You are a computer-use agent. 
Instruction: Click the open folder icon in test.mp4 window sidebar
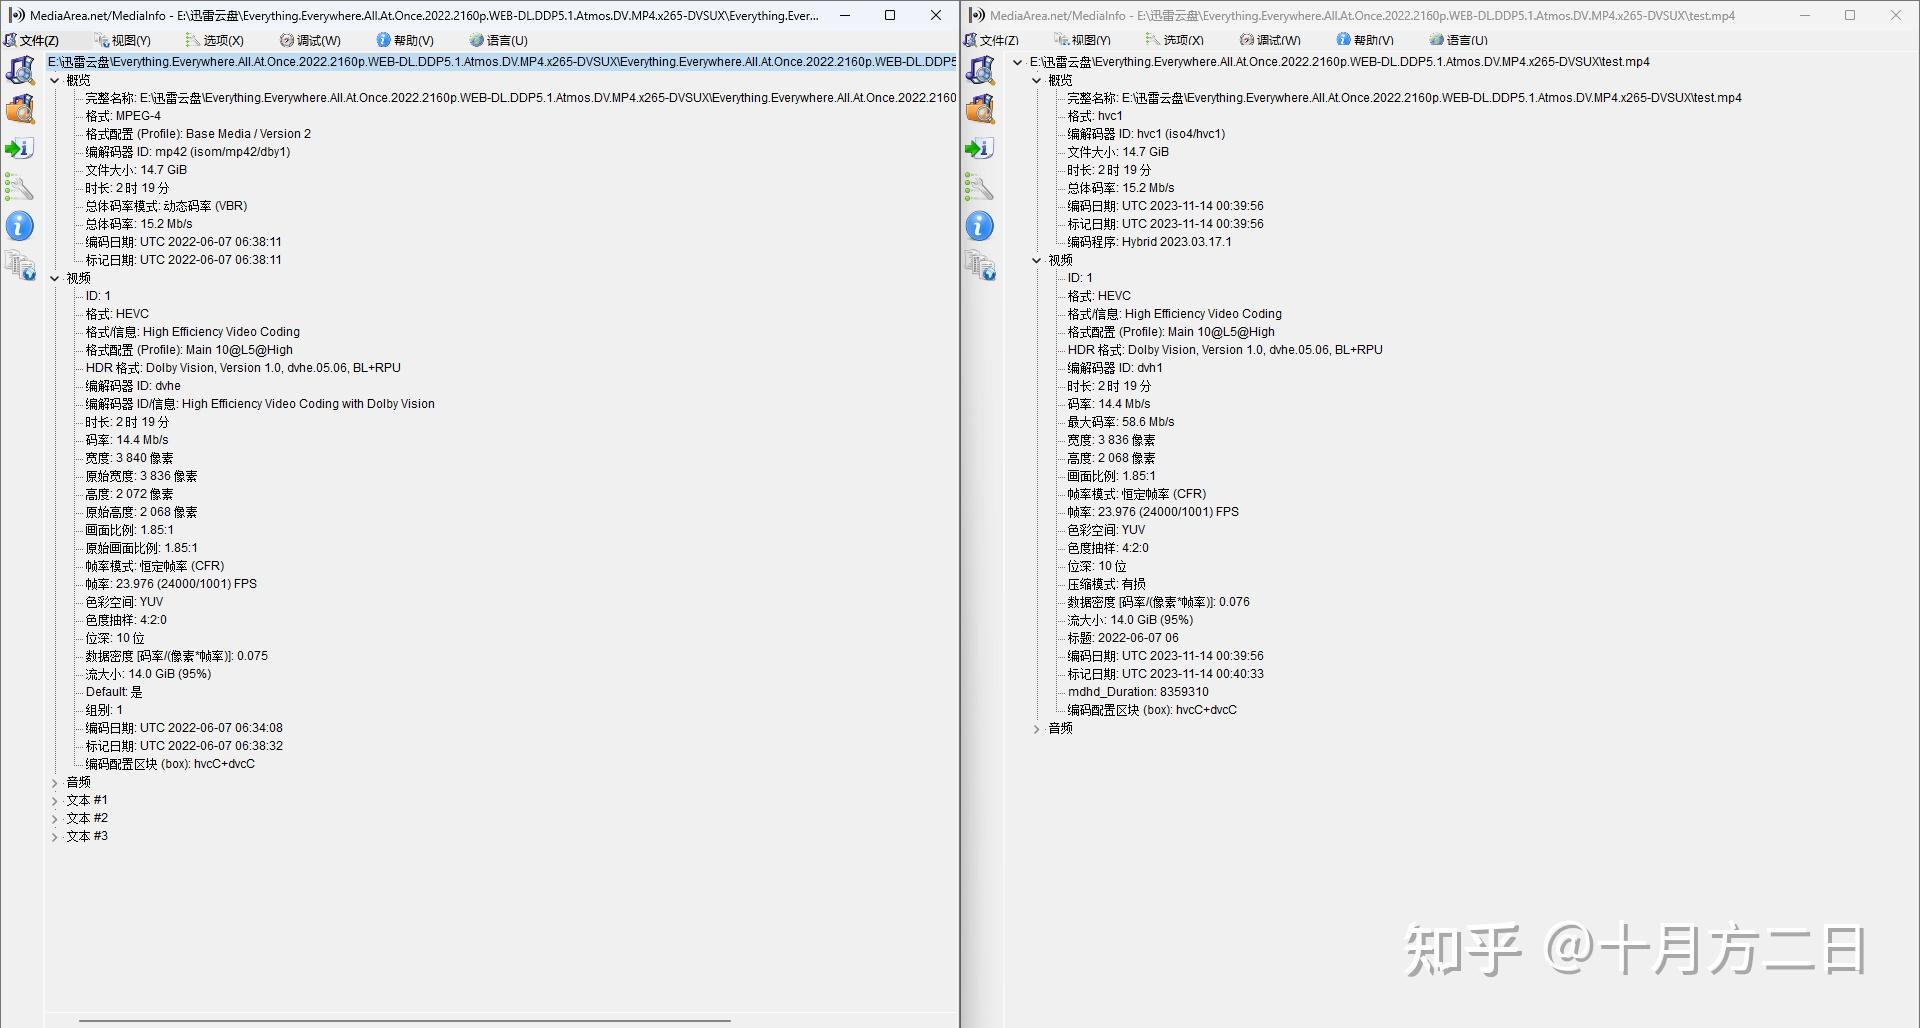pyautogui.click(x=980, y=109)
